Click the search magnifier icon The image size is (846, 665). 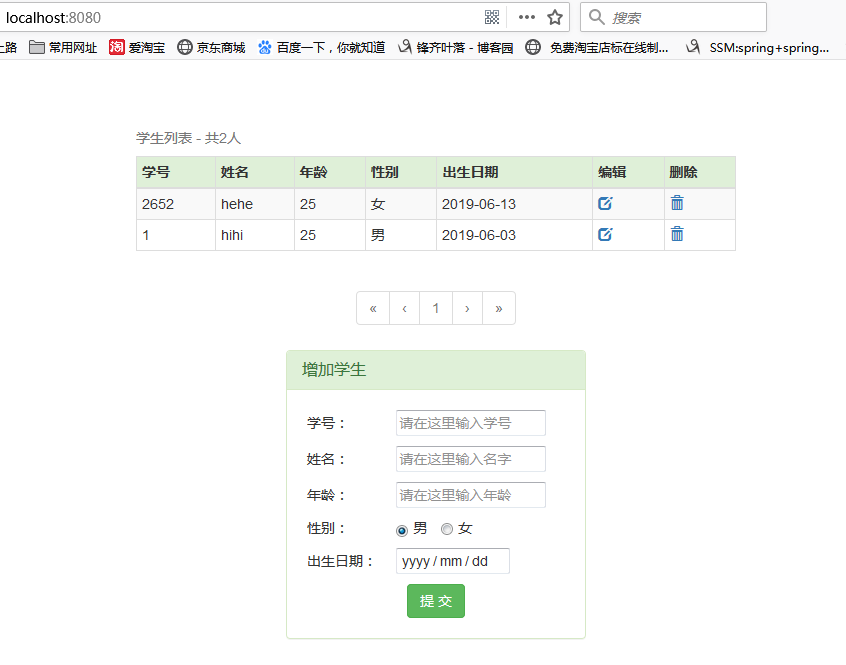[597, 17]
